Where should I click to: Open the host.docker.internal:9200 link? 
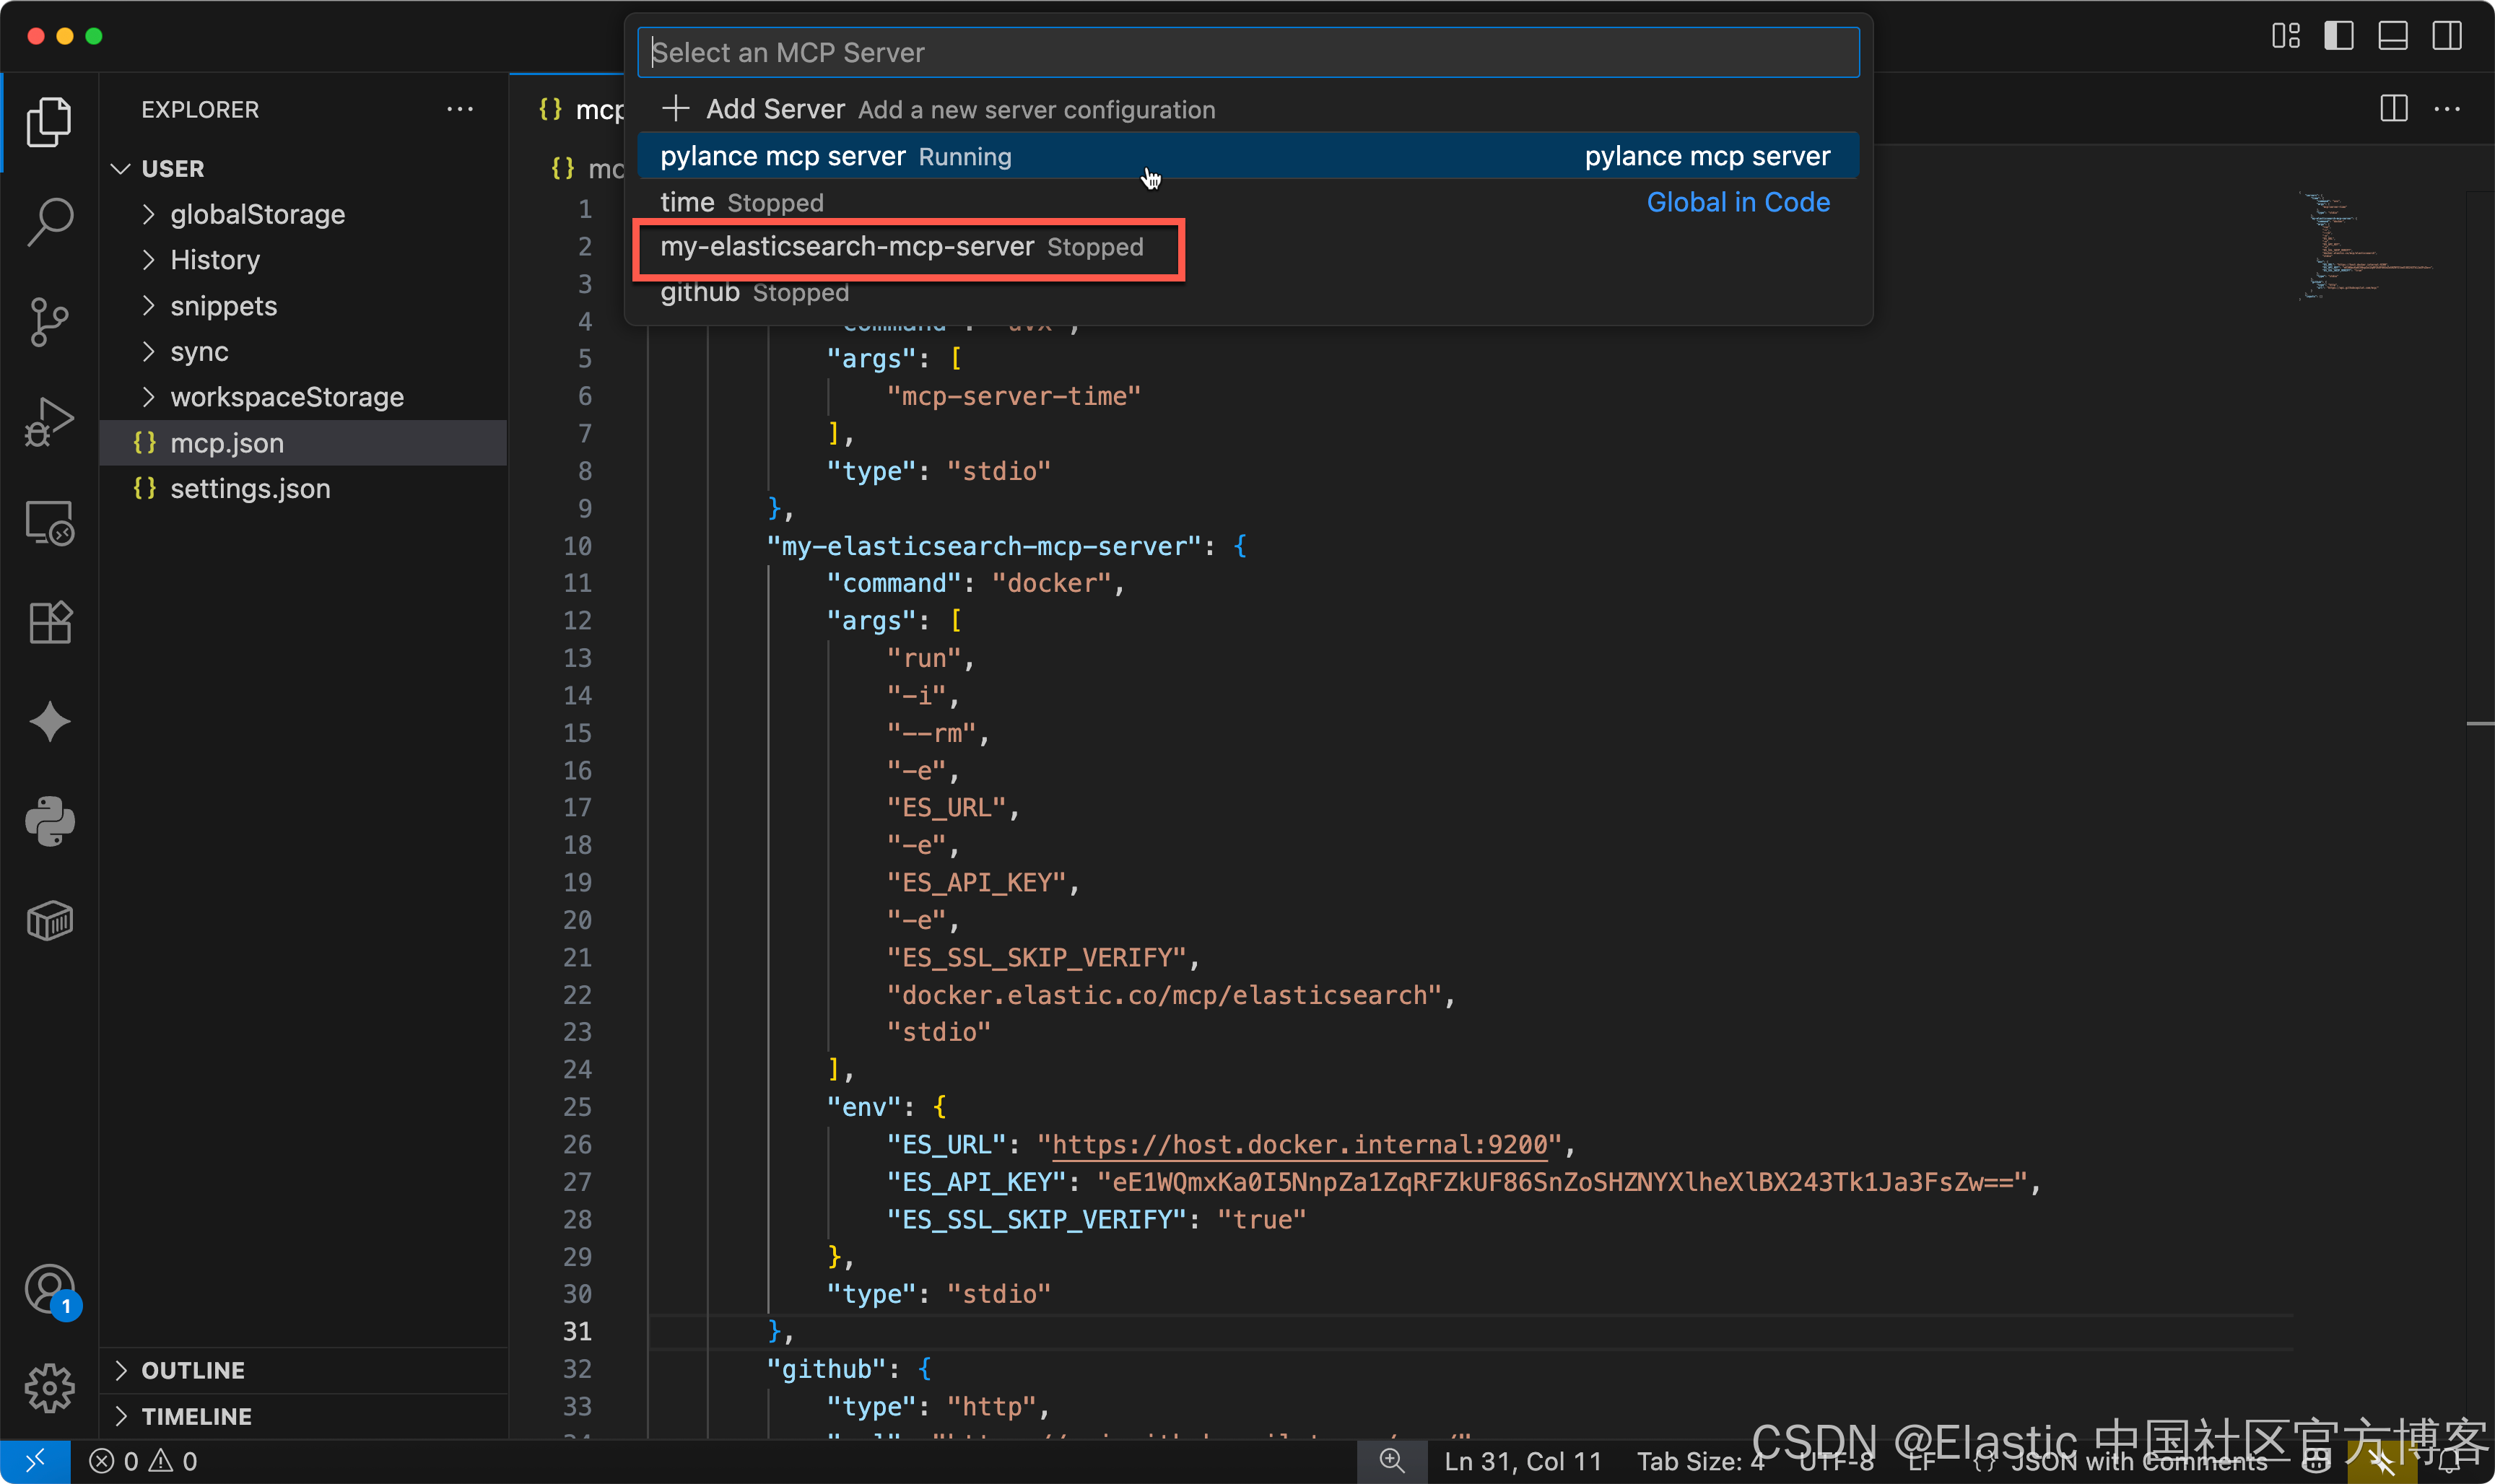pos(1300,1144)
